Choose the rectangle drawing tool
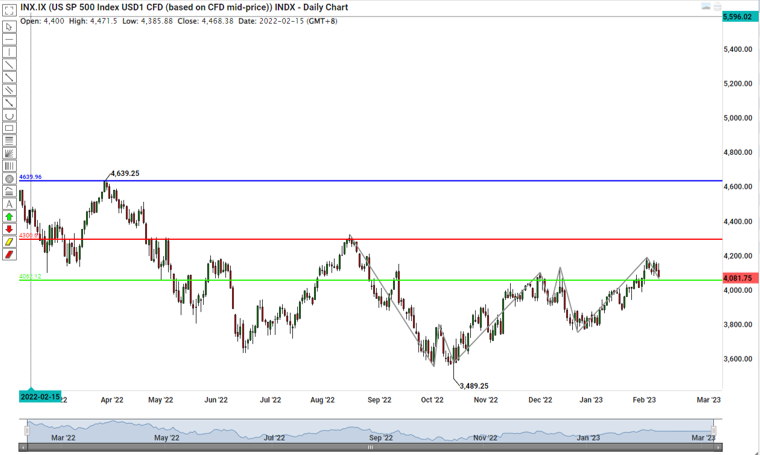This screenshot has width=760, height=455. point(9,128)
